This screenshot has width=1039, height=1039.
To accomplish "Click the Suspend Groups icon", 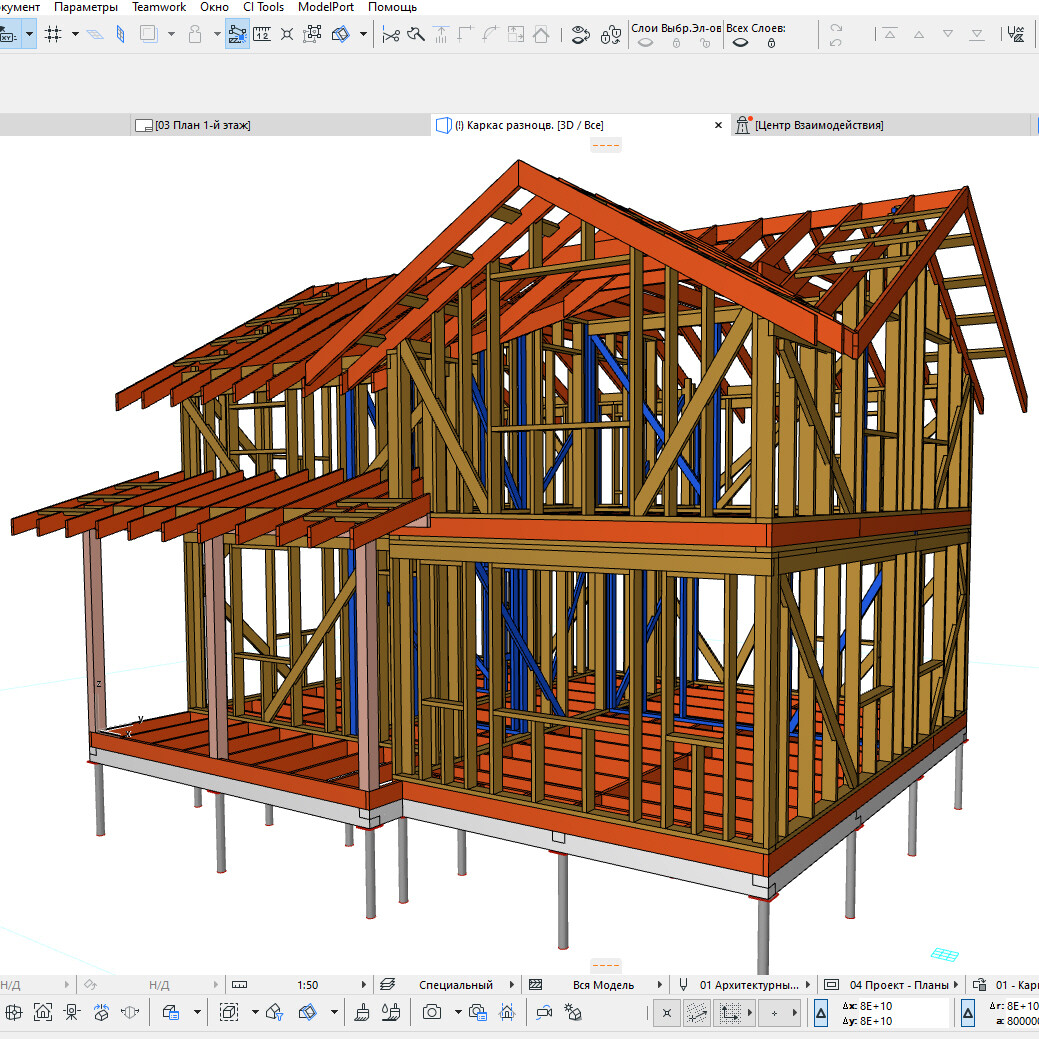I will click(312, 35).
